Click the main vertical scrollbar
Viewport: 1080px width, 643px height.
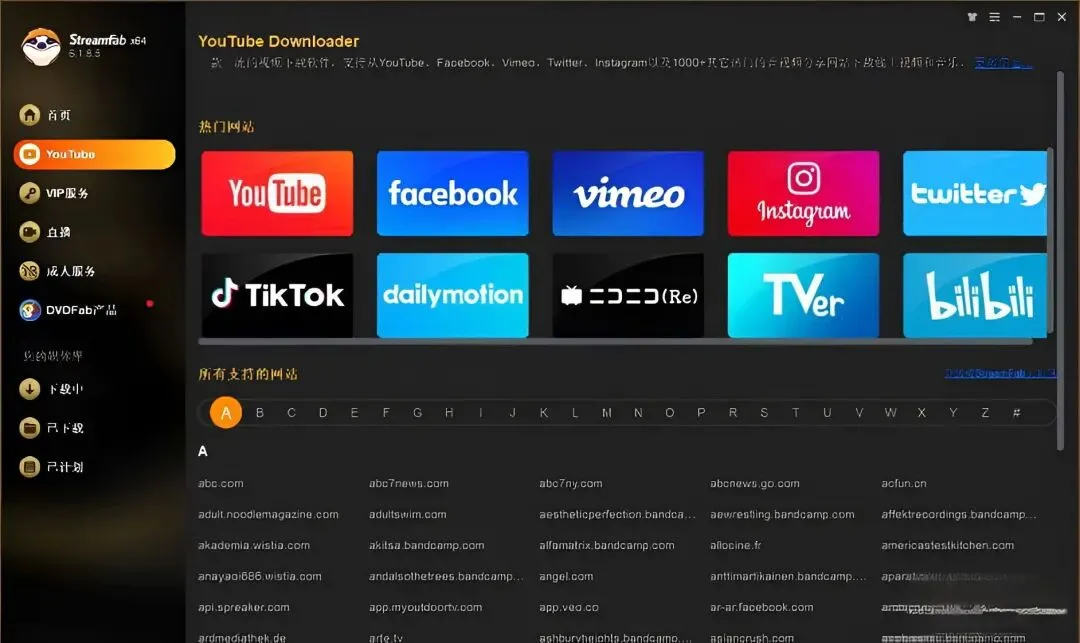1060,262
